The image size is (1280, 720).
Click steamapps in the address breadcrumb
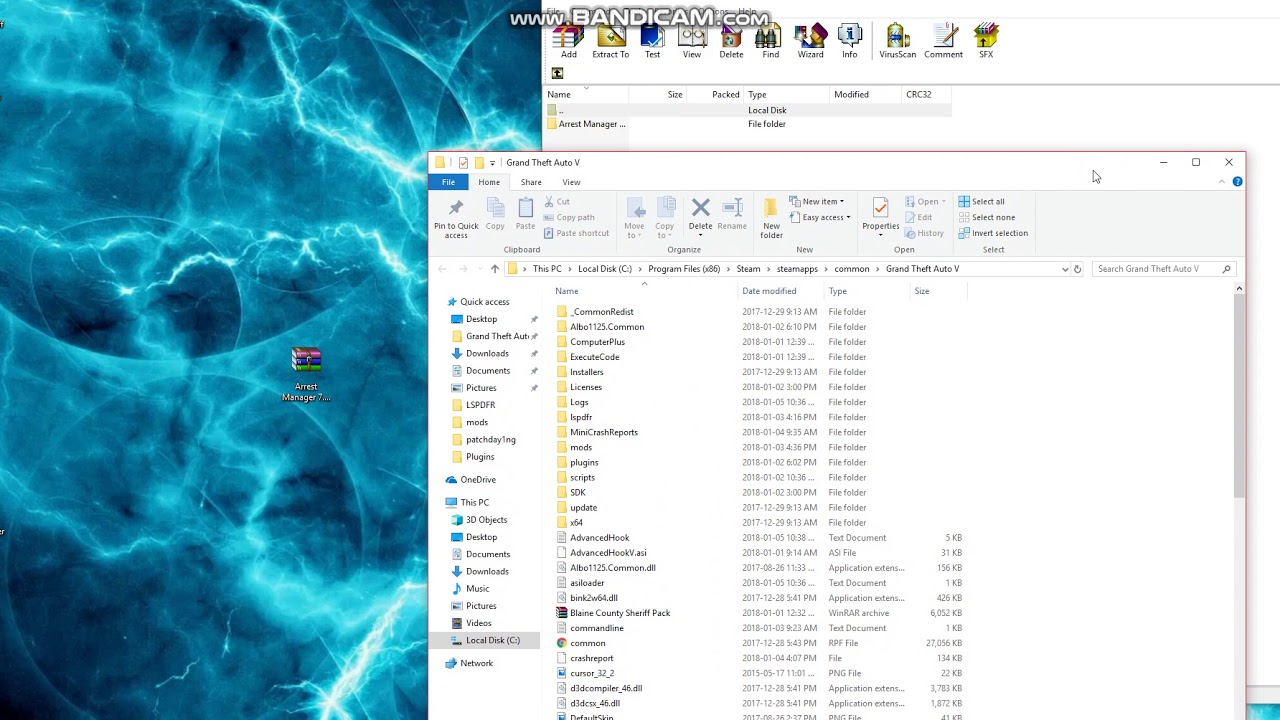click(797, 269)
